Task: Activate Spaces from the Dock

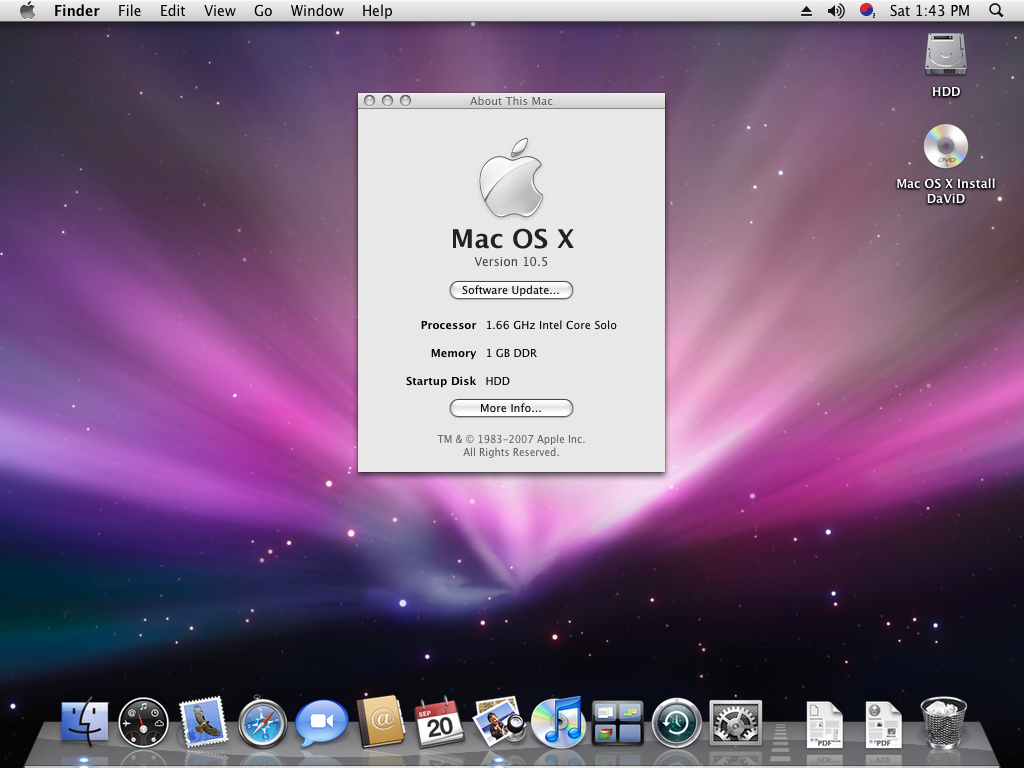Action: 617,722
